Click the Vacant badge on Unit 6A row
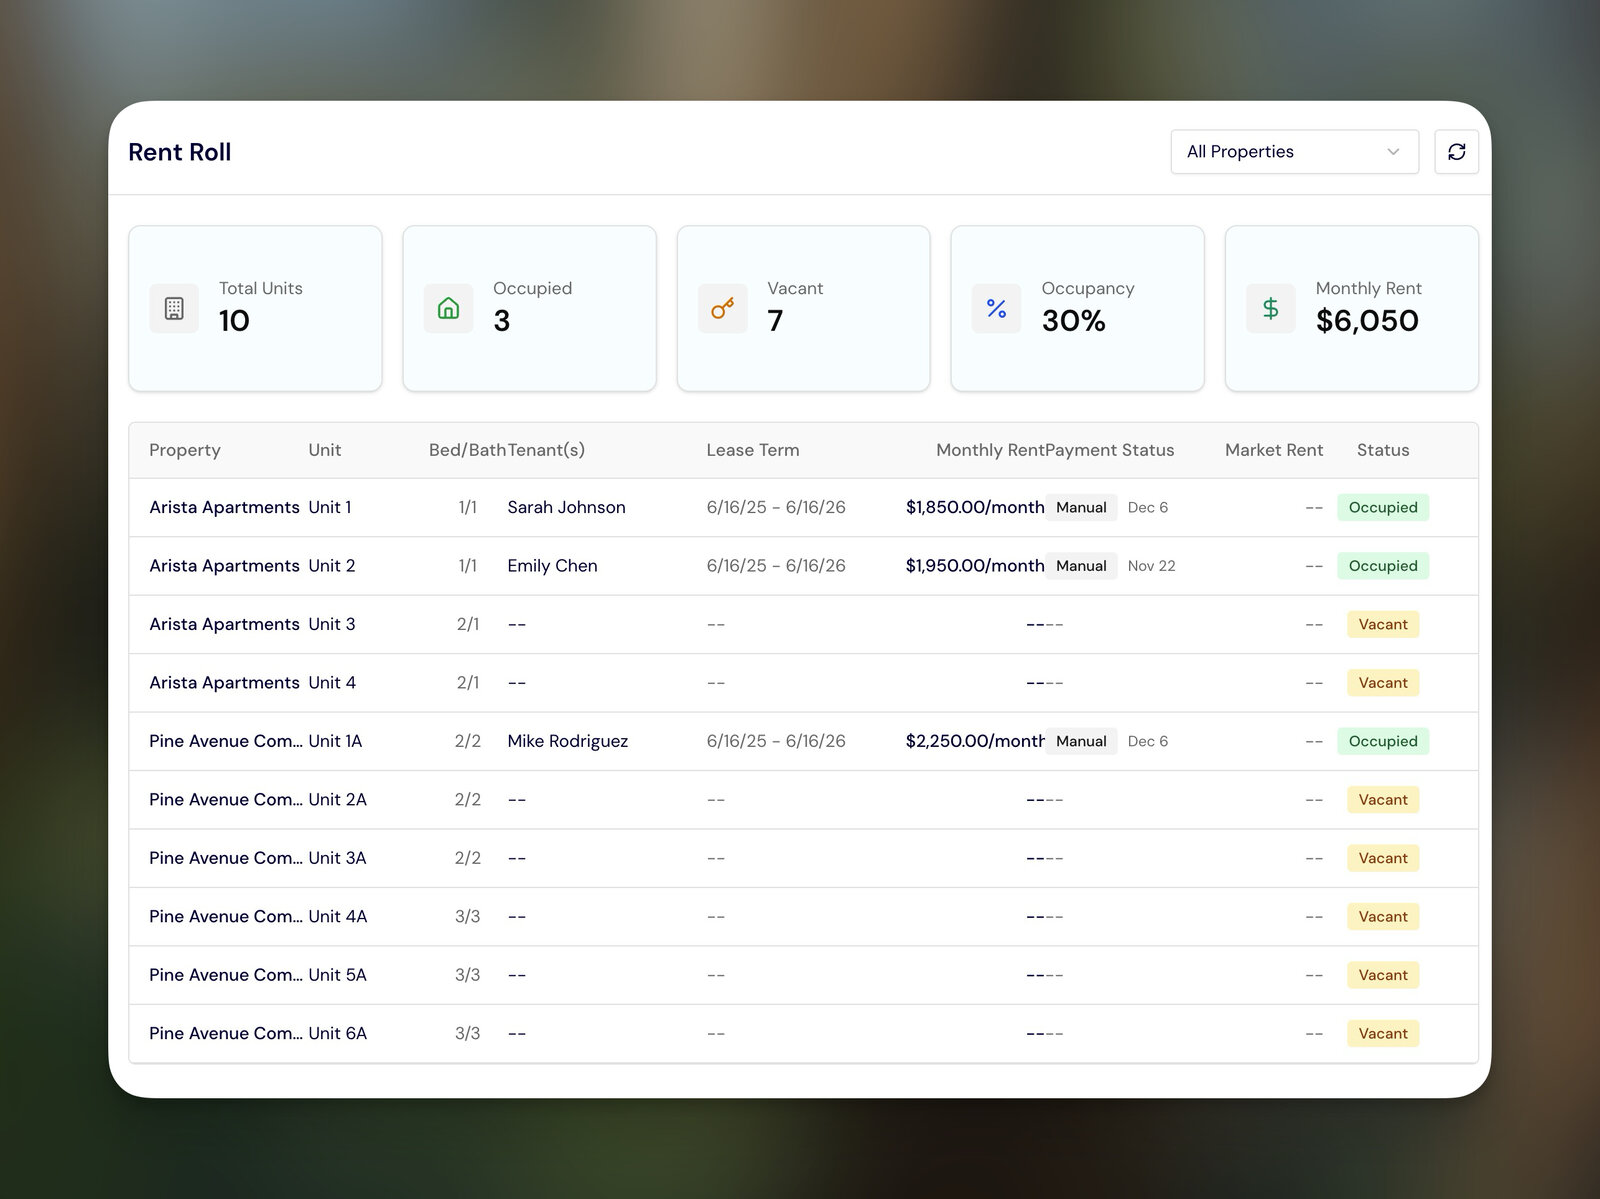The width and height of the screenshot is (1600, 1199). 1382,1033
